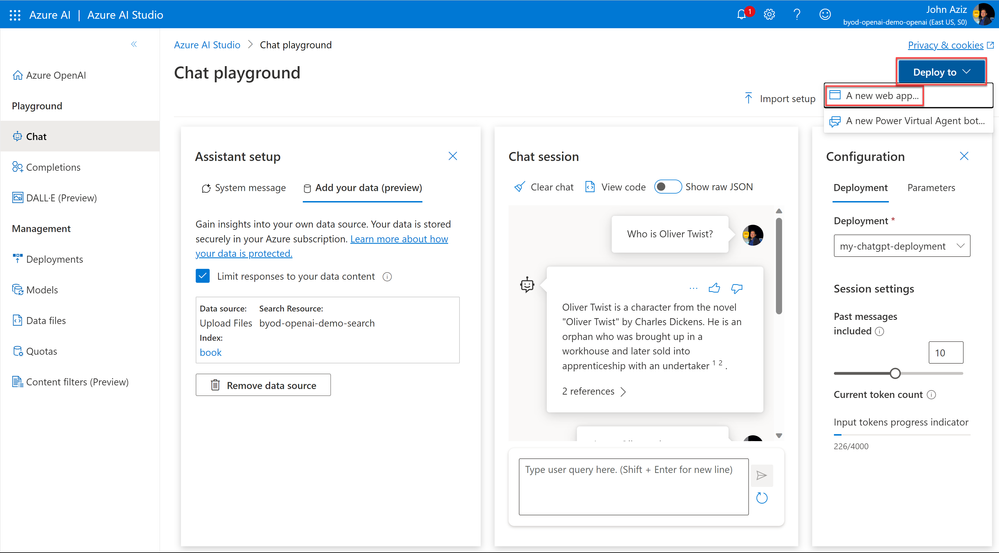The height and width of the screenshot is (553, 999).
Task: Show info for Limit responses option
Action: tap(387, 276)
